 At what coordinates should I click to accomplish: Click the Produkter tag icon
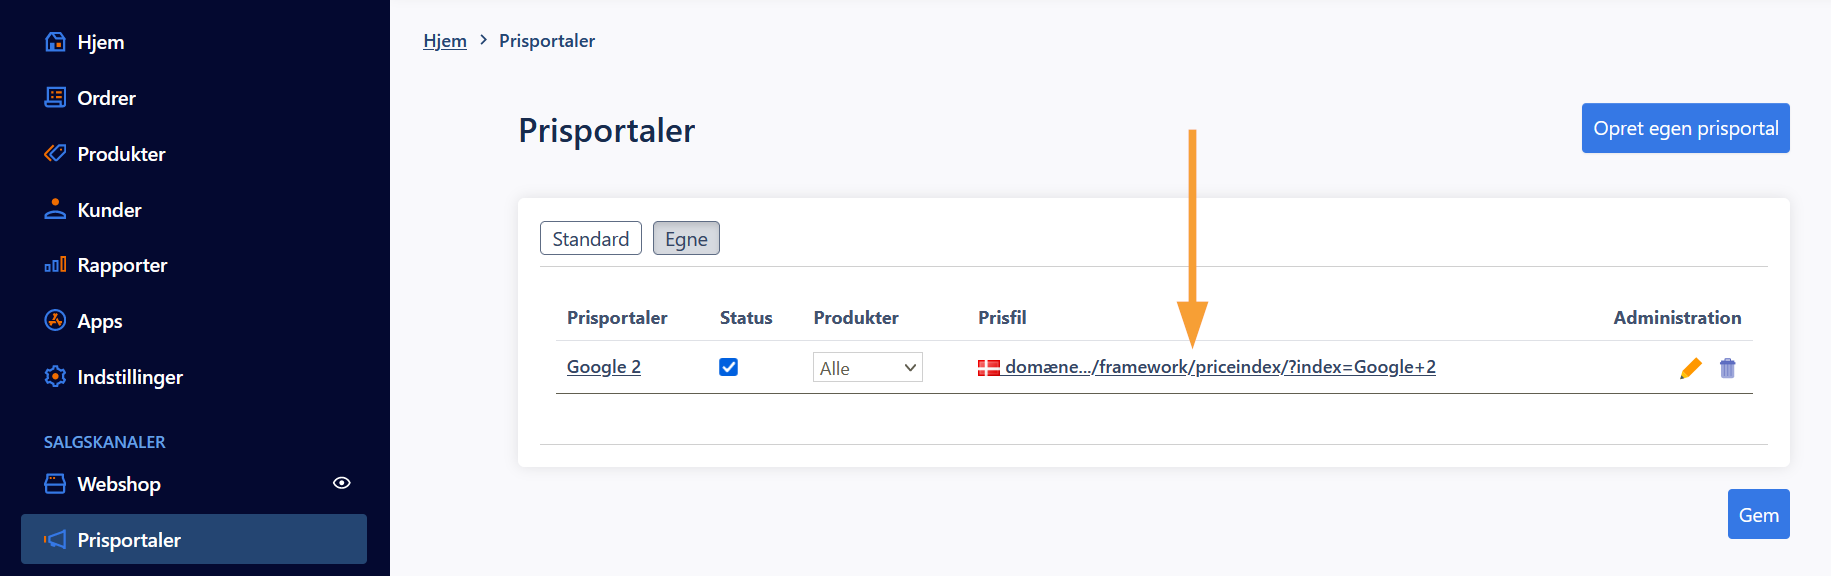click(x=56, y=153)
